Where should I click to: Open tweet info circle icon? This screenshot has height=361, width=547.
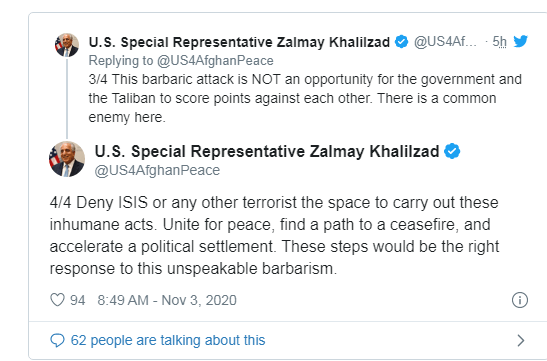[x=520, y=300]
